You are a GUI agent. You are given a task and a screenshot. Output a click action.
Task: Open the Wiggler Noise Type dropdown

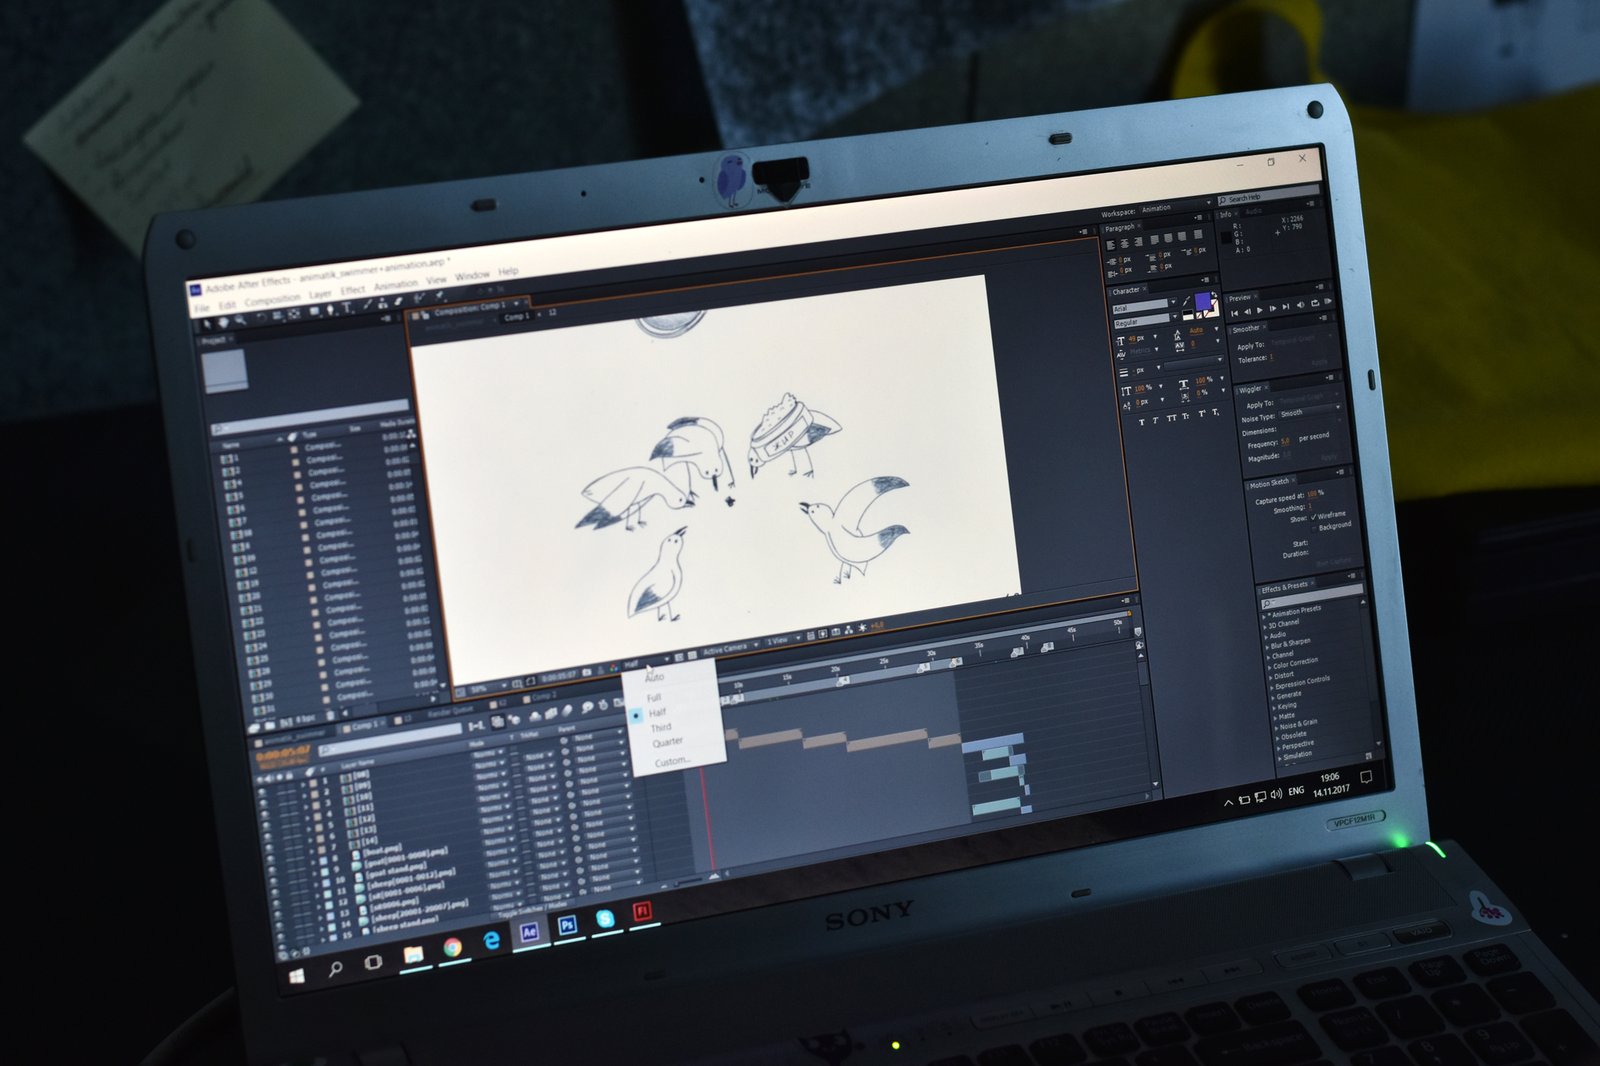click(x=1309, y=413)
